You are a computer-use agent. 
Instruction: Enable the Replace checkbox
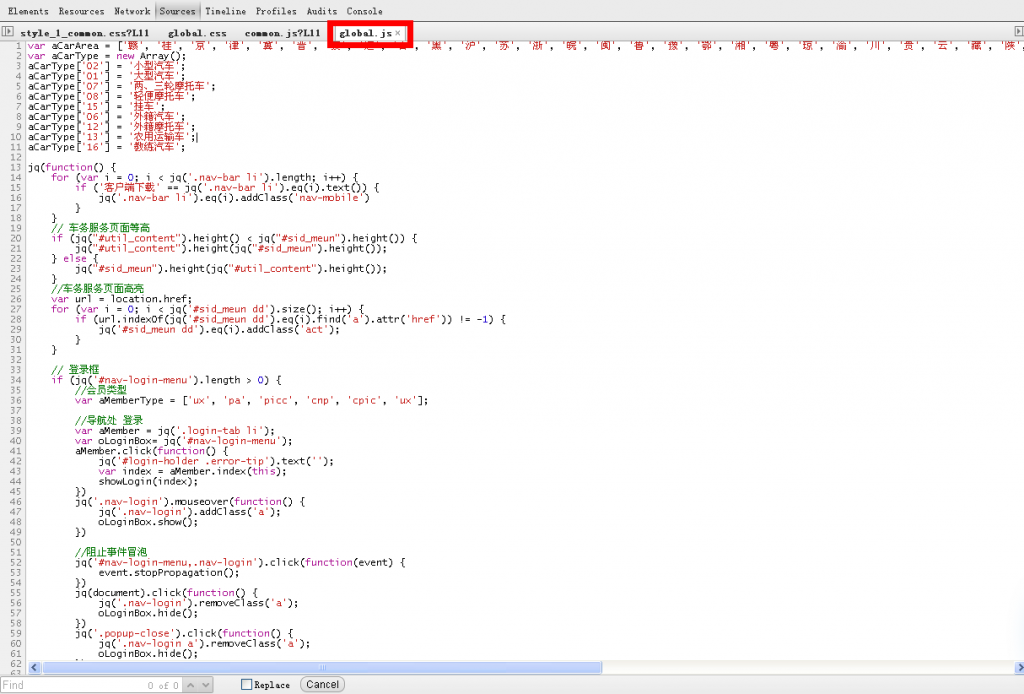click(246, 684)
